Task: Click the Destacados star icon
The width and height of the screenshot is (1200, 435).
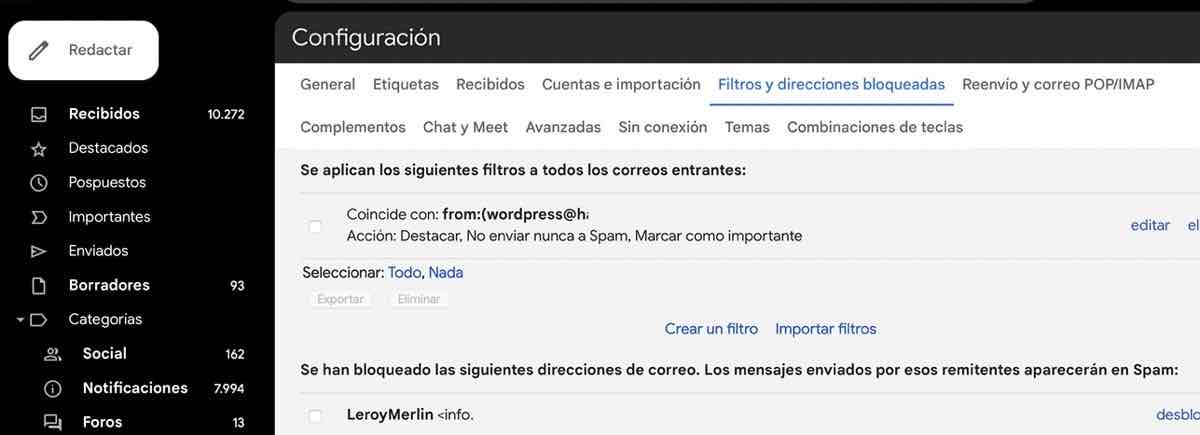Action: (39, 149)
